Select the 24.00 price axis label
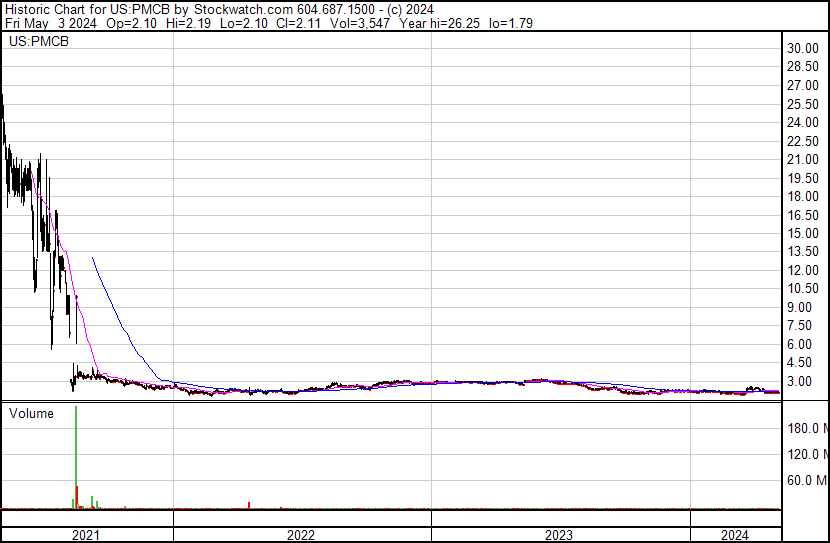Image resolution: width=830 pixels, height=543 pixels. click(803, 122)
